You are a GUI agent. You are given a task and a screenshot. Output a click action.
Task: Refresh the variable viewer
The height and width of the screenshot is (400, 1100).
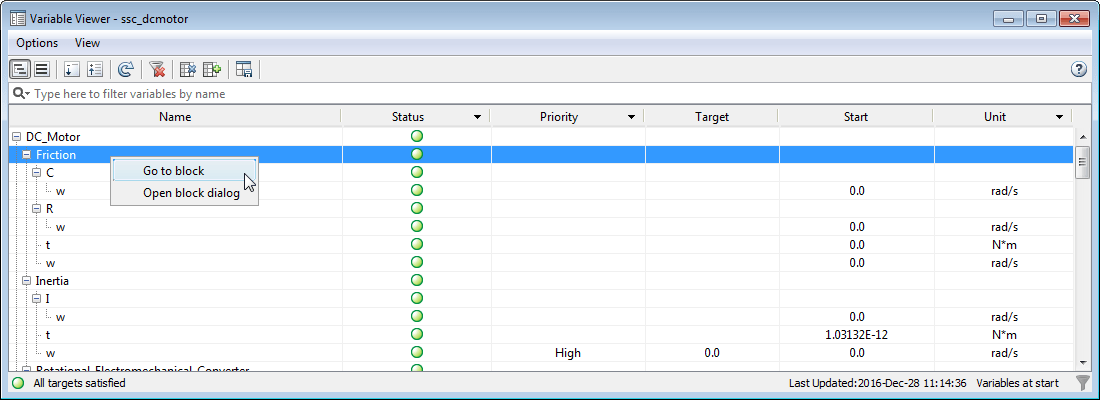126,69
